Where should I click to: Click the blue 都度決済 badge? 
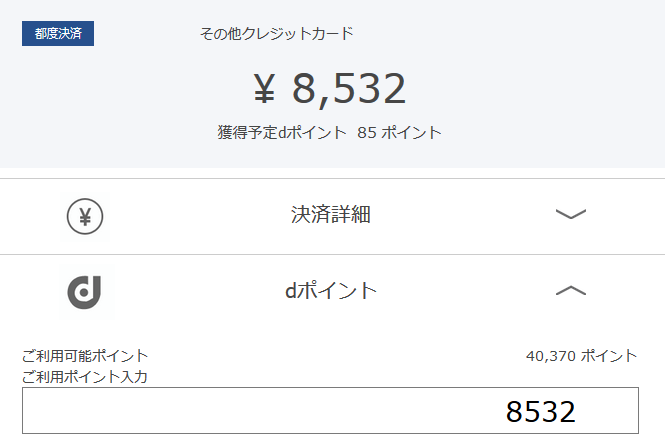58,34
